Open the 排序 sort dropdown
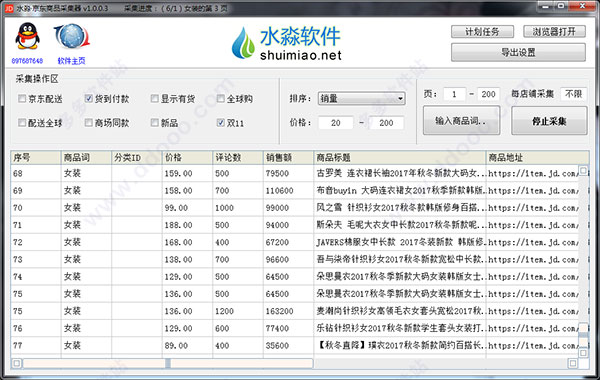This screenshot has height=380, width=600. pos(361,98)
